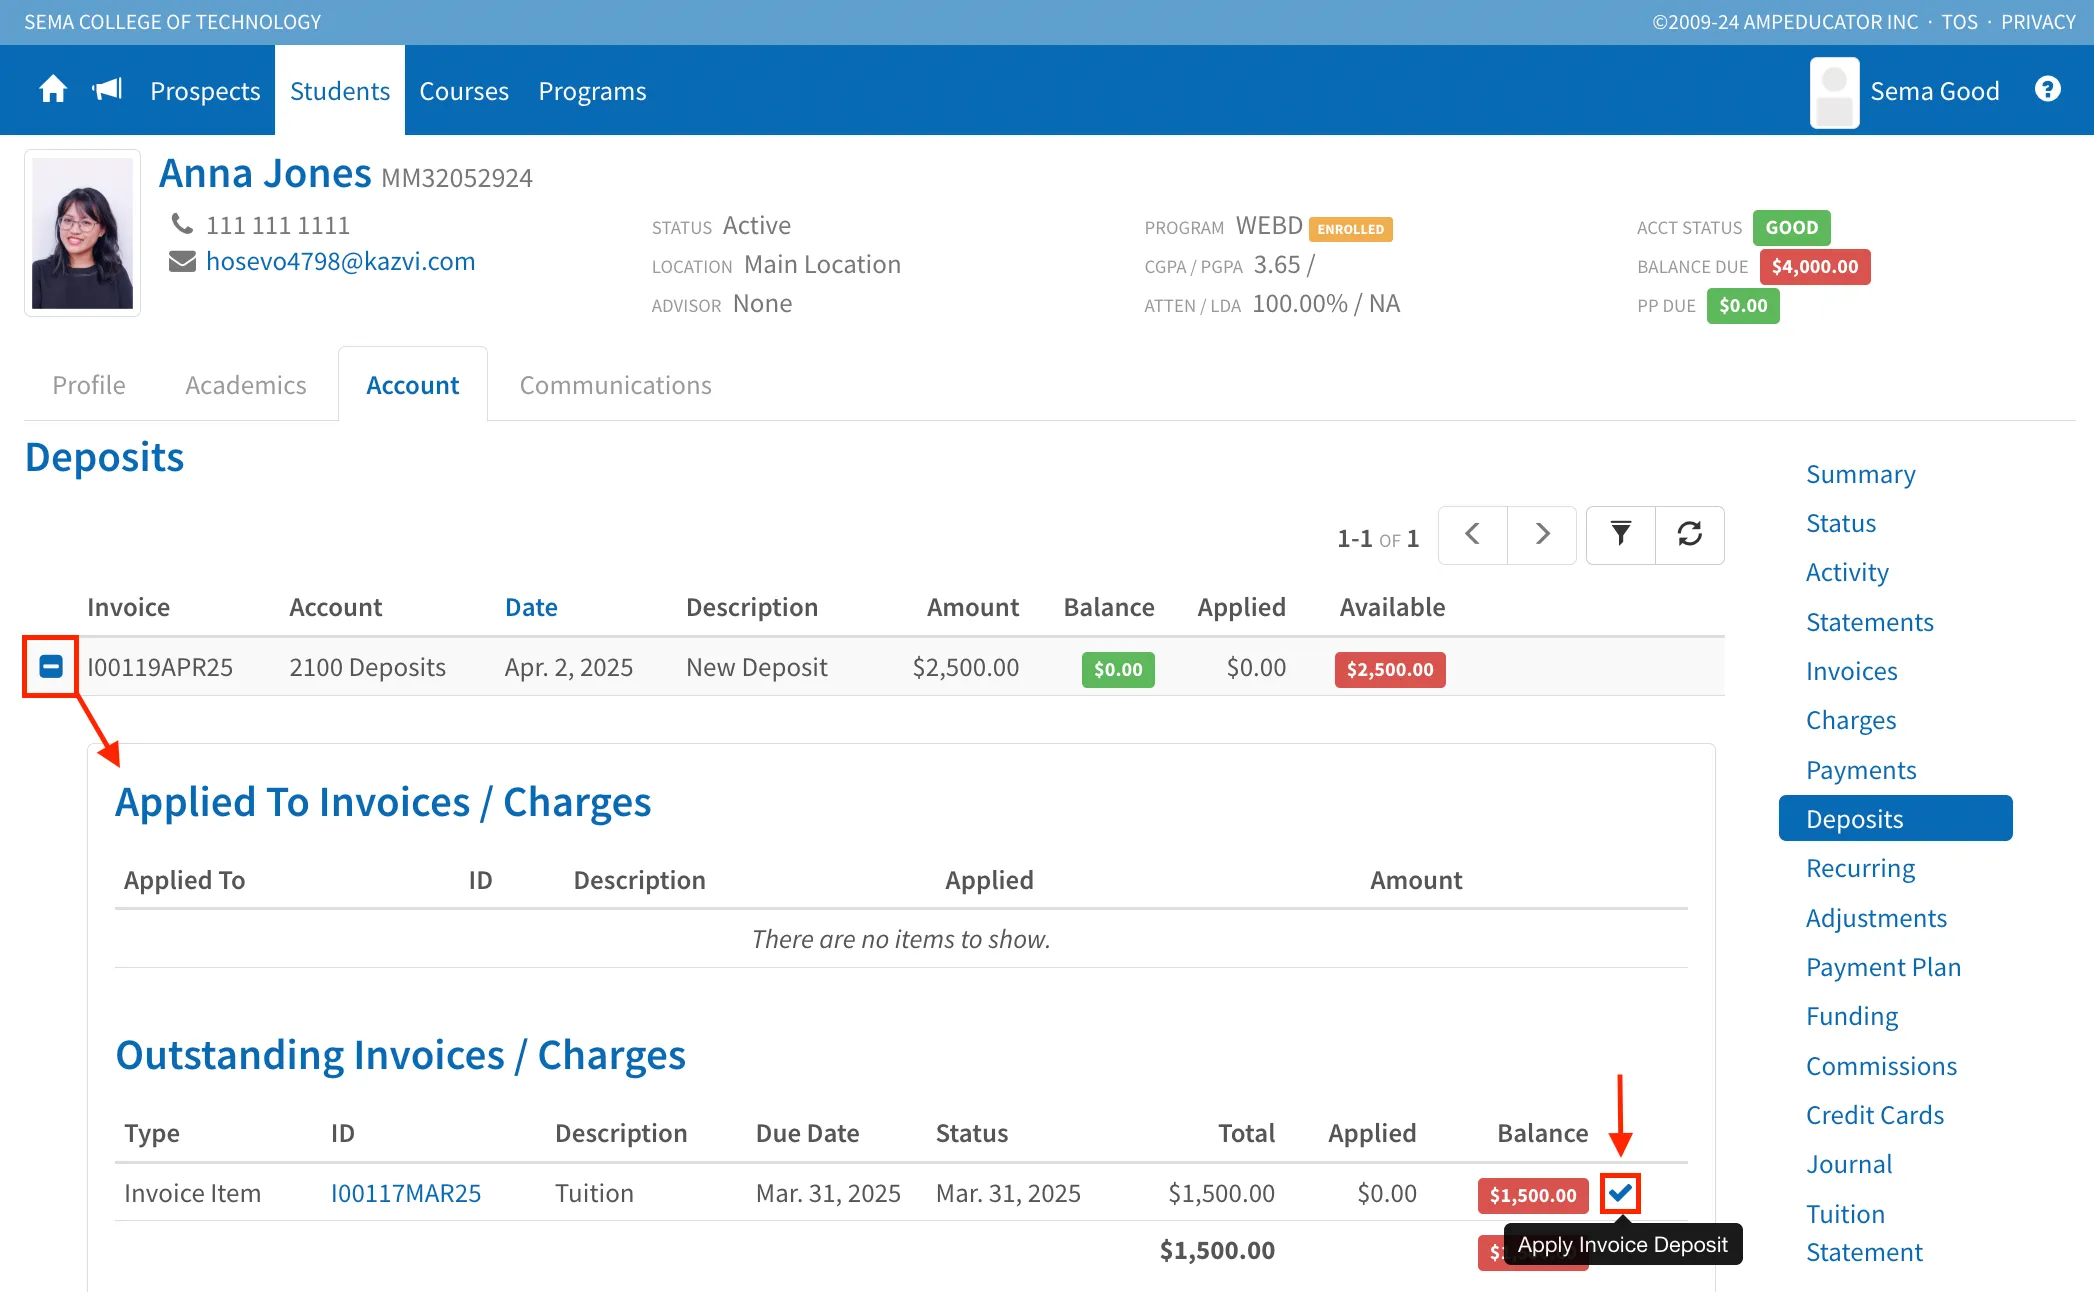The image size is (2094, 1292).
Task: Open the Summary sidebar link
Action: [1860, 474]
